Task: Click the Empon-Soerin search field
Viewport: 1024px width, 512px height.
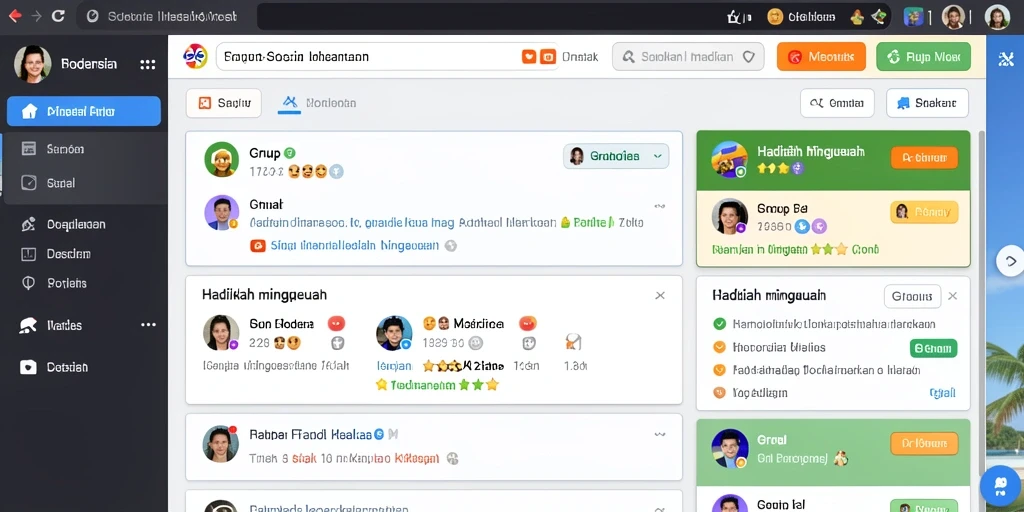Action: 389,57
